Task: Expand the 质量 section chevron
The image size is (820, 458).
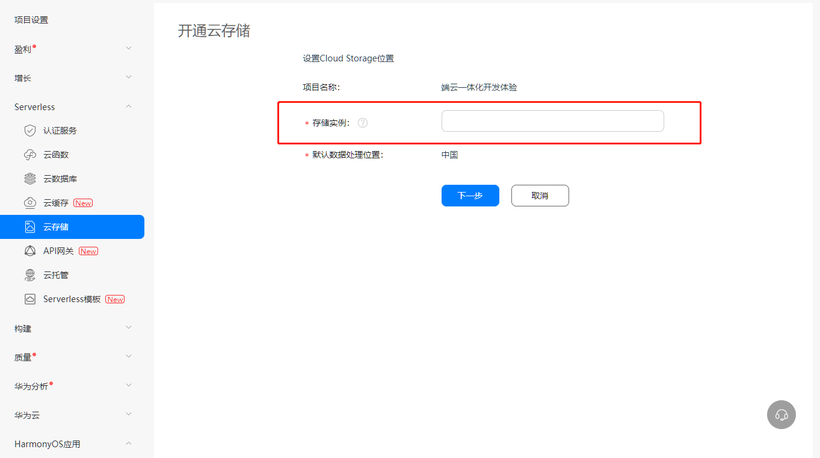Action: pos(129,357)
